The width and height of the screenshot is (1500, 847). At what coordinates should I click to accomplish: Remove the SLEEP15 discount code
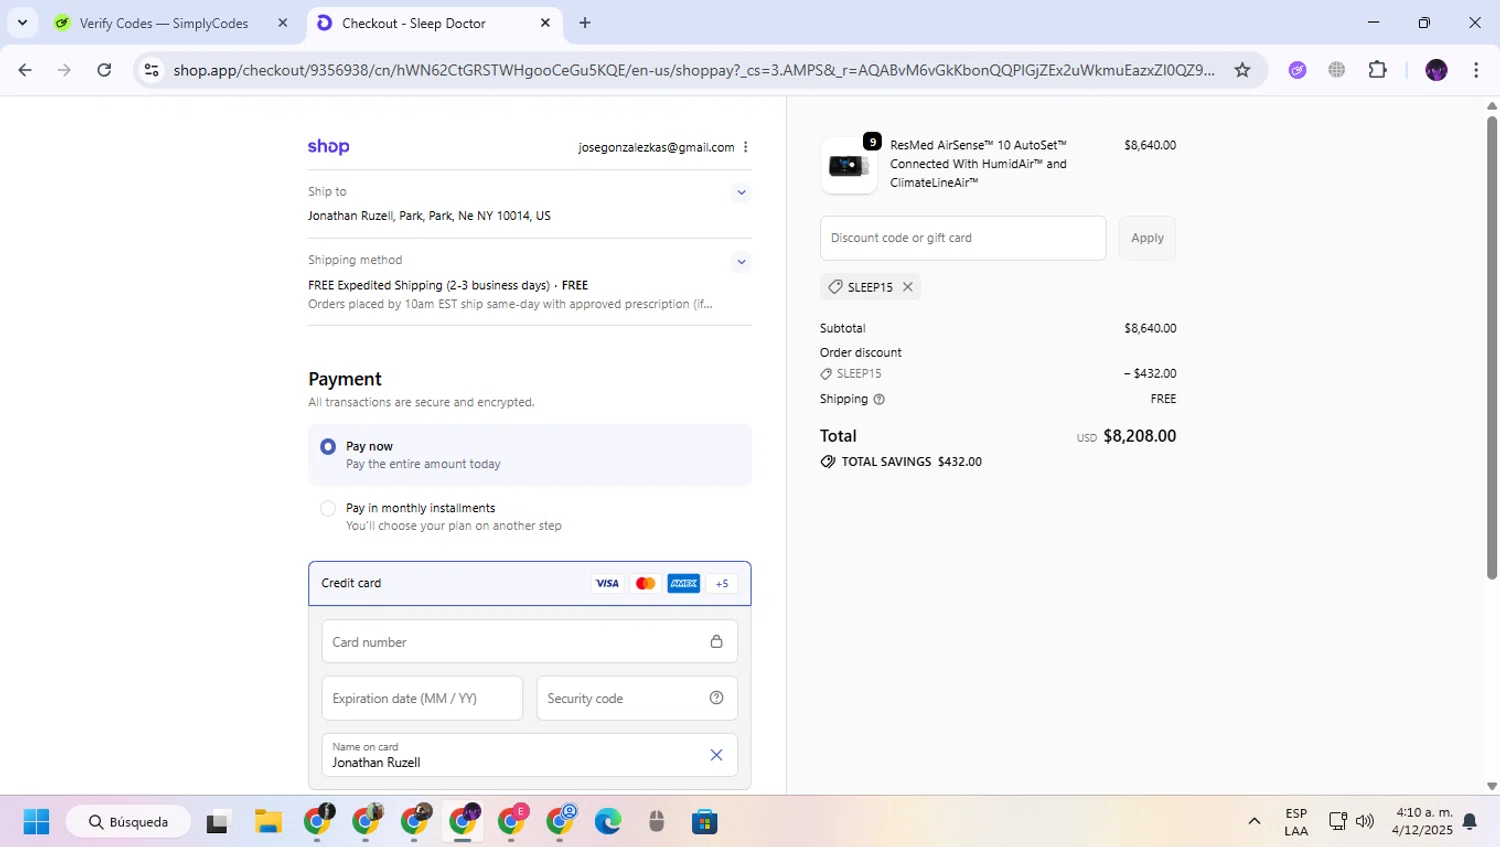tap(907, 287)
